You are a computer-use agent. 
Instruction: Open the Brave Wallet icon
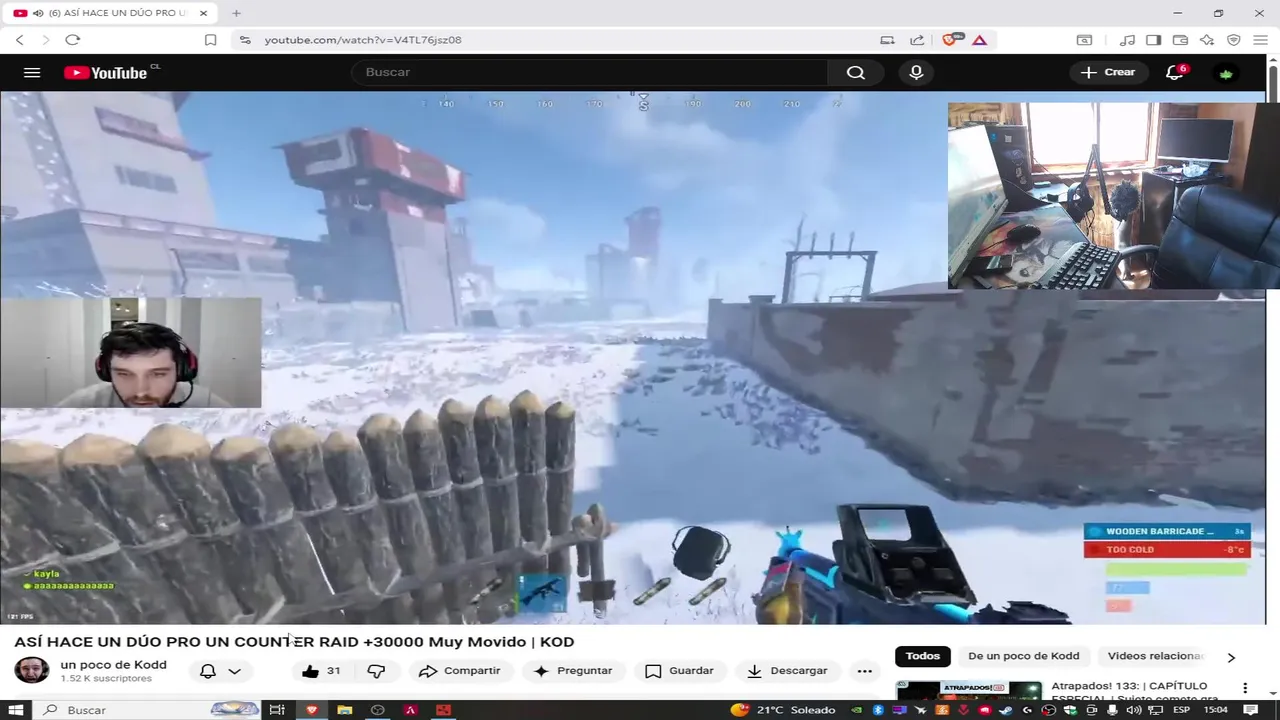click(x=1180, y=40)
